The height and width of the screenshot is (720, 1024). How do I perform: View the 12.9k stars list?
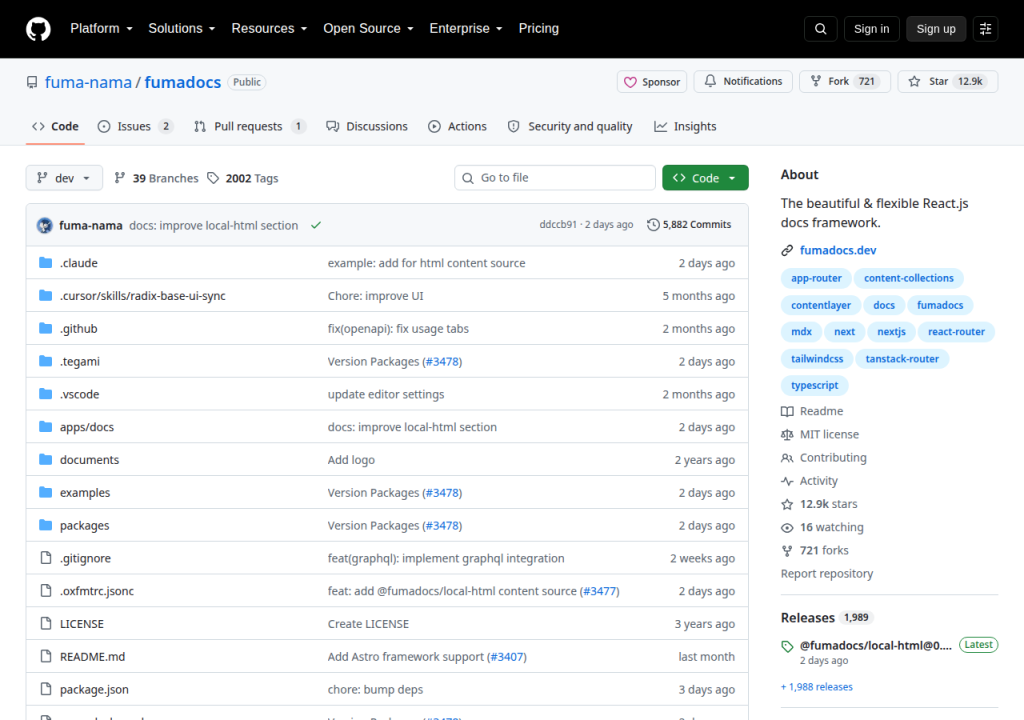[x=819, y=504]
